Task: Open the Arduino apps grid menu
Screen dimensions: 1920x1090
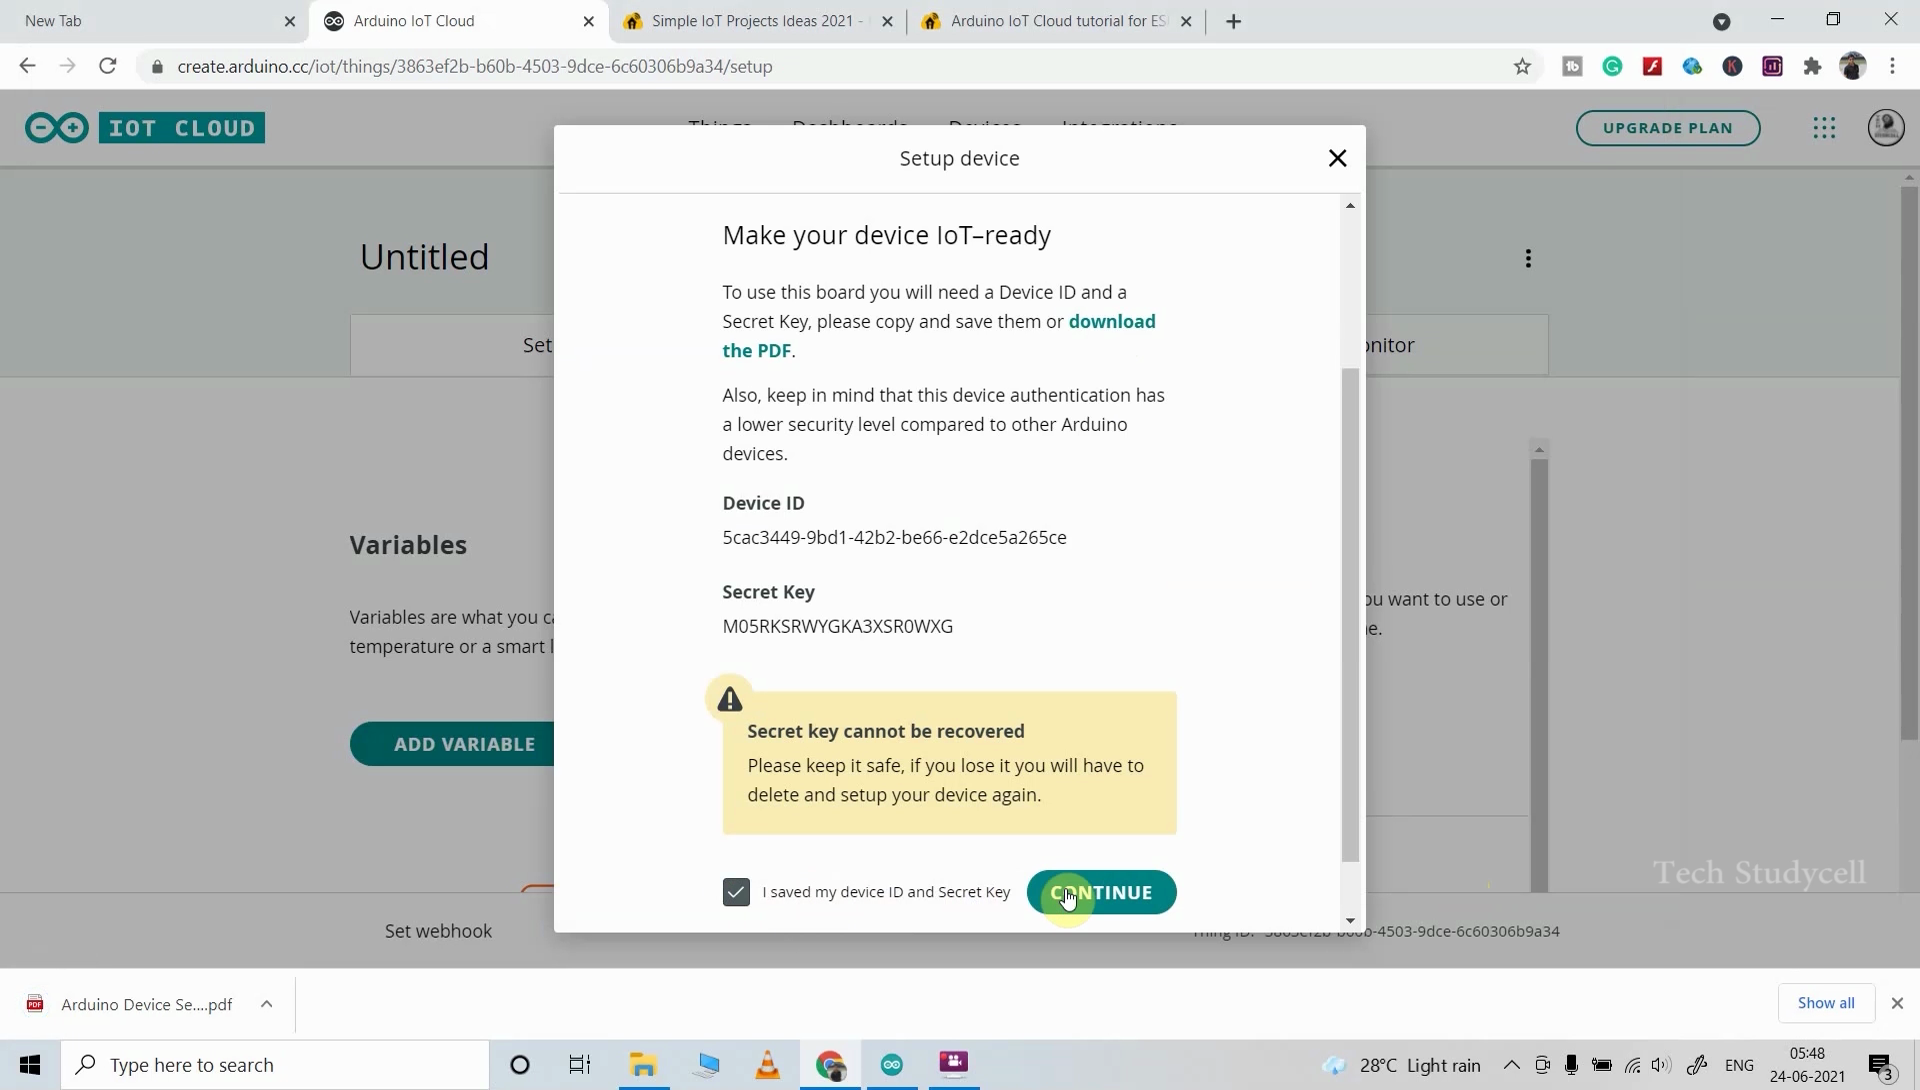Action: [x=1824, y=128]
